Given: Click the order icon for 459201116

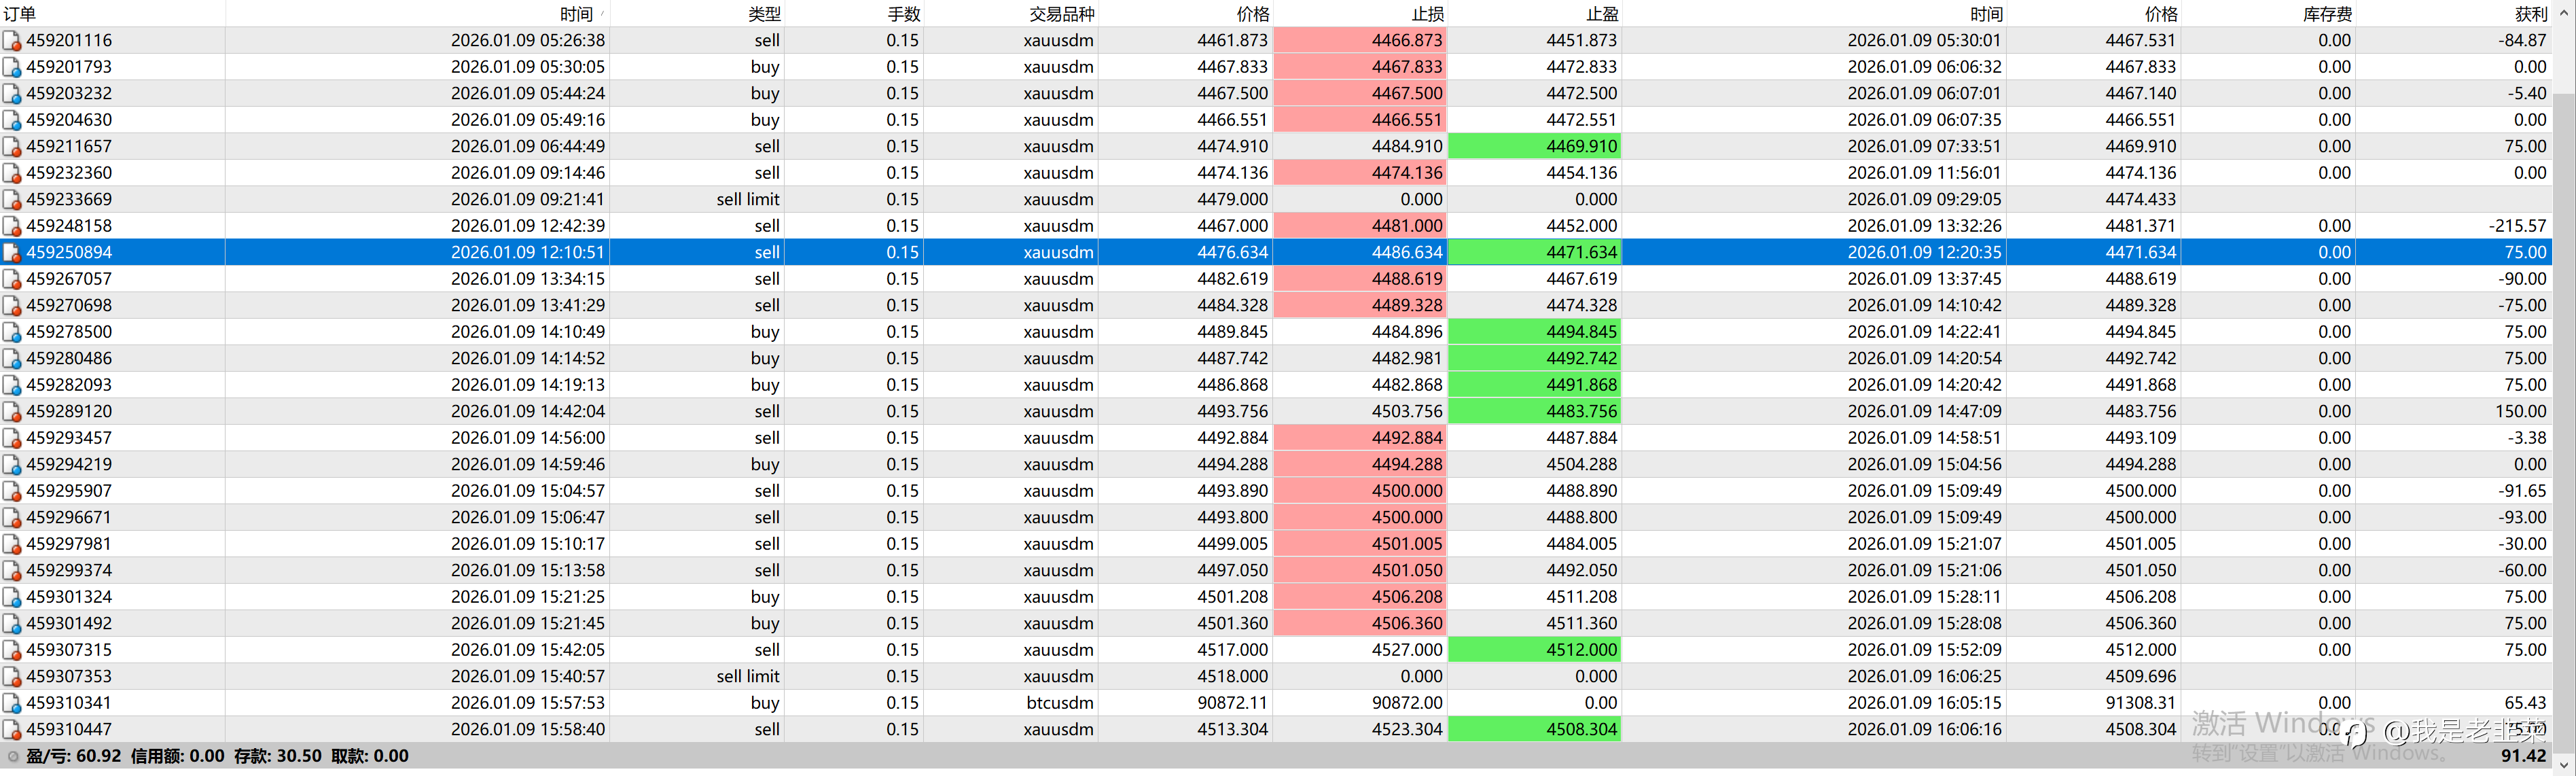Looking at the screenshot, I should tap(12, 41).
